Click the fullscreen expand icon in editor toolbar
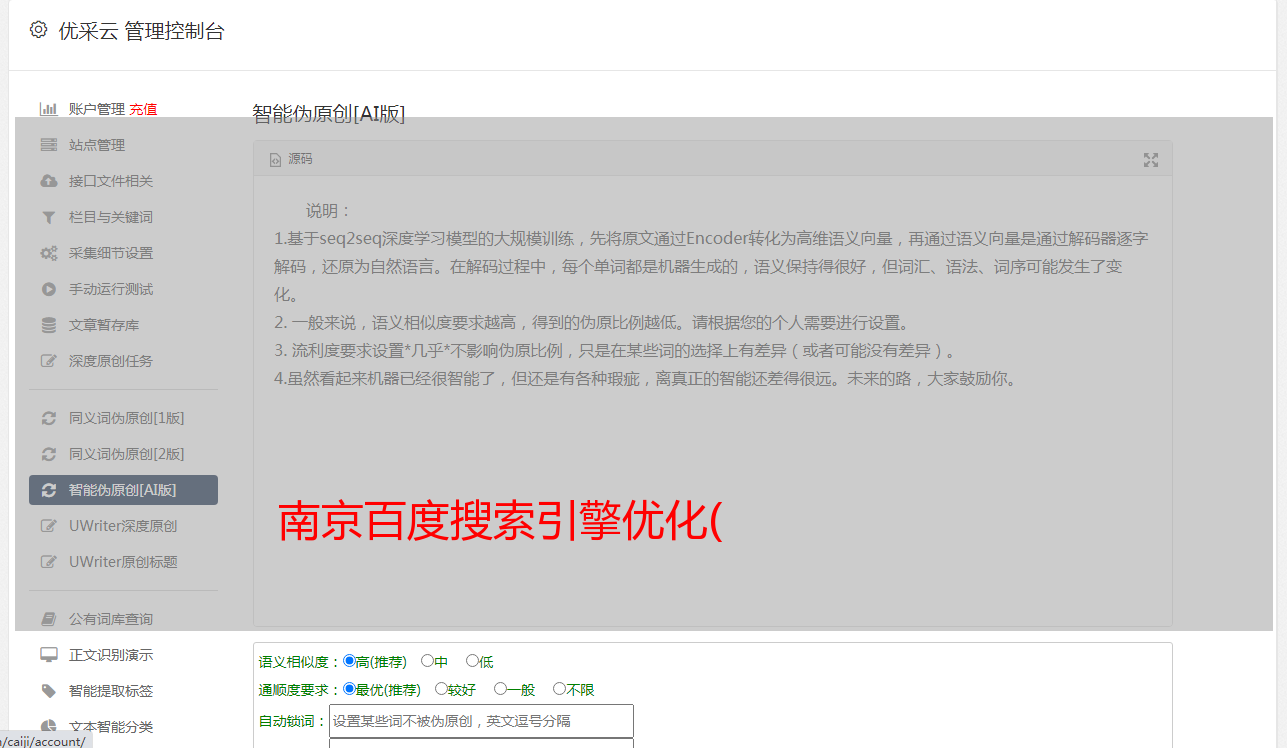The width and height of the screenshot is (1287, 748). click(1151, 160)
